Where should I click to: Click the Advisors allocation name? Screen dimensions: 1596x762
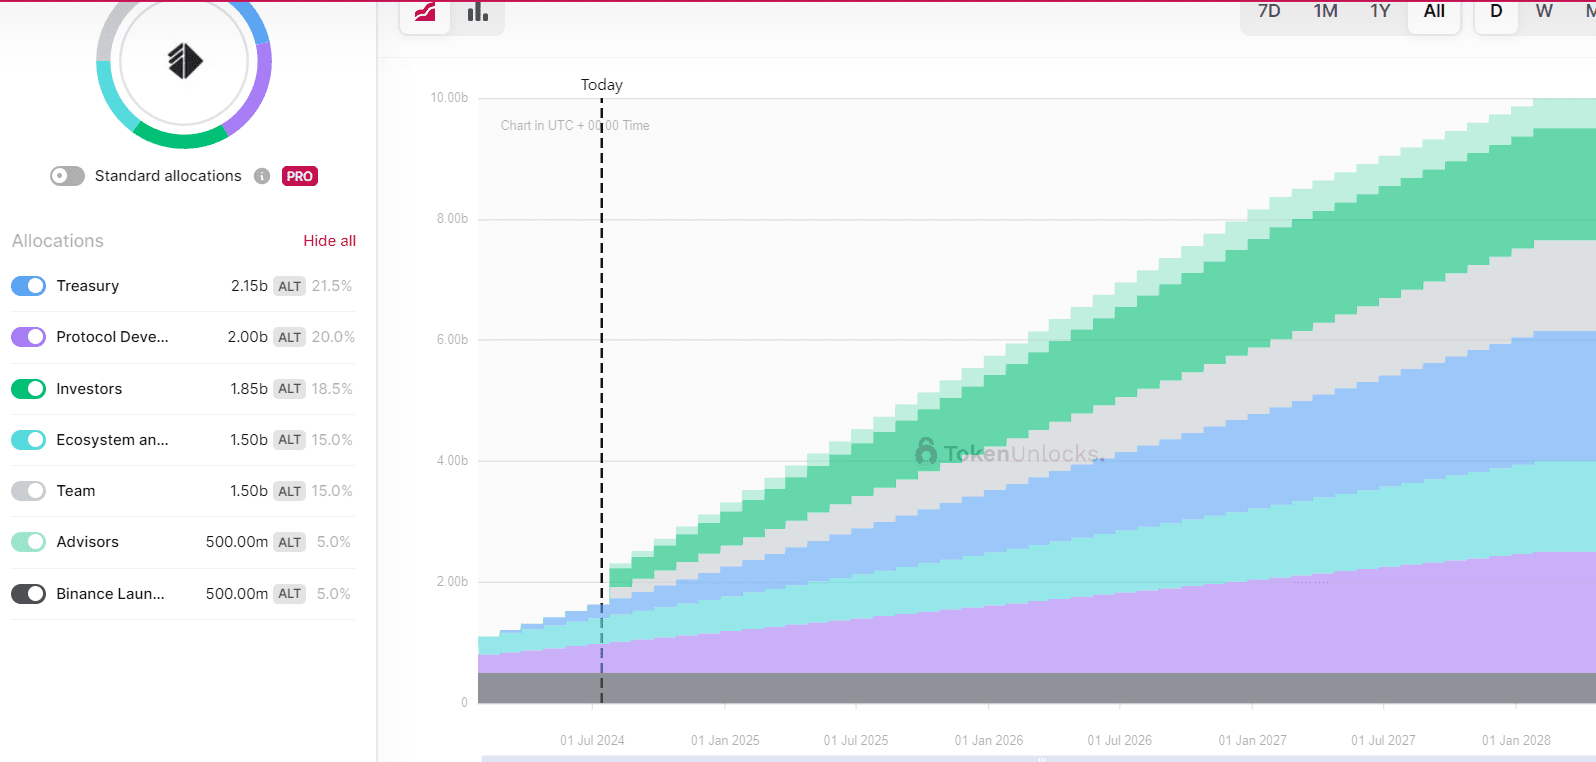87,542
